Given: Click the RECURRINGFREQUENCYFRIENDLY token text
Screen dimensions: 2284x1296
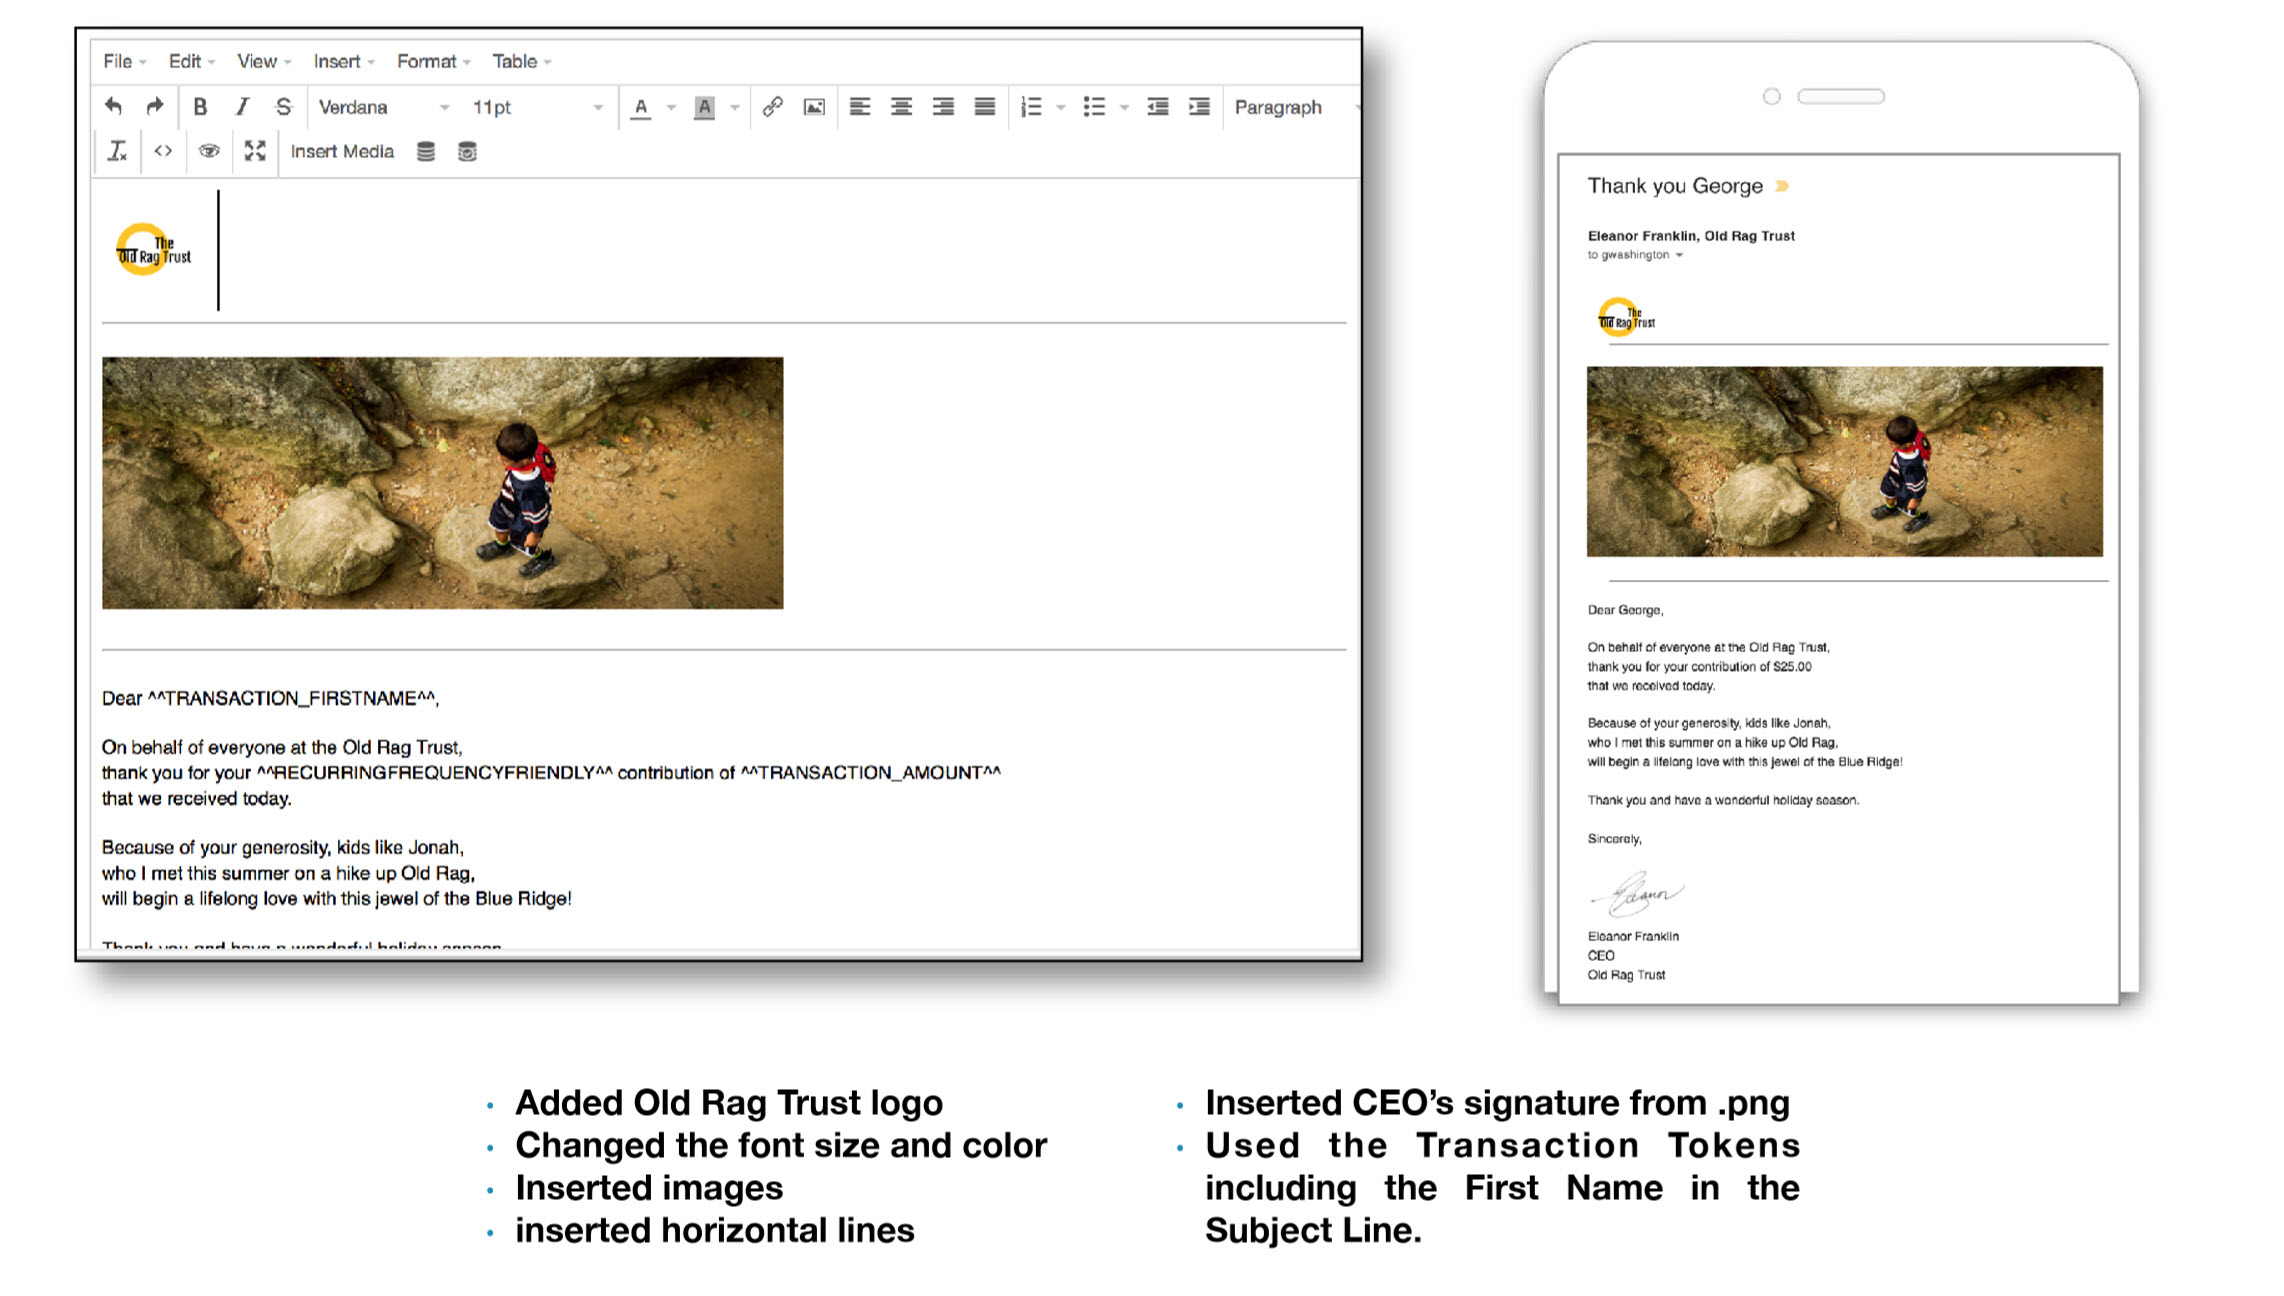Looking at the screenshot, I should [x=434, y=773].
